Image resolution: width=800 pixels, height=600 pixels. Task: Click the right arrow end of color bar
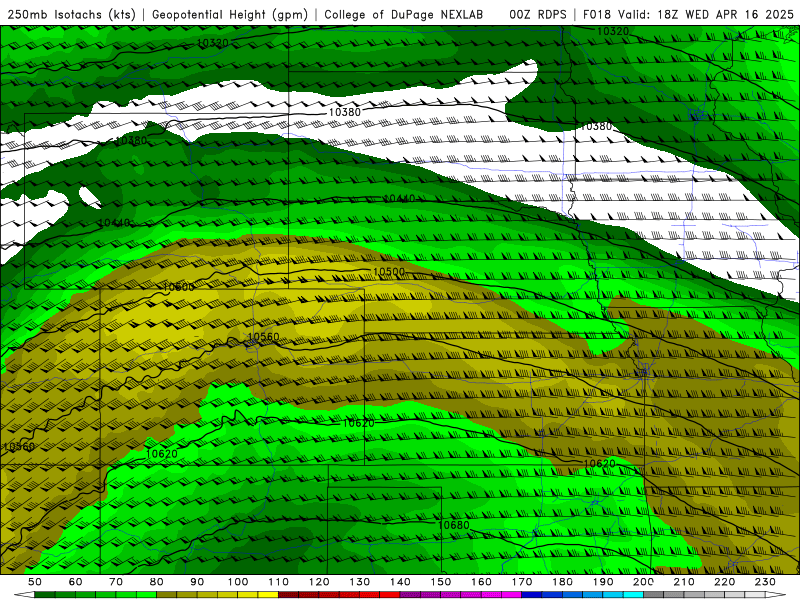point(776,595)
